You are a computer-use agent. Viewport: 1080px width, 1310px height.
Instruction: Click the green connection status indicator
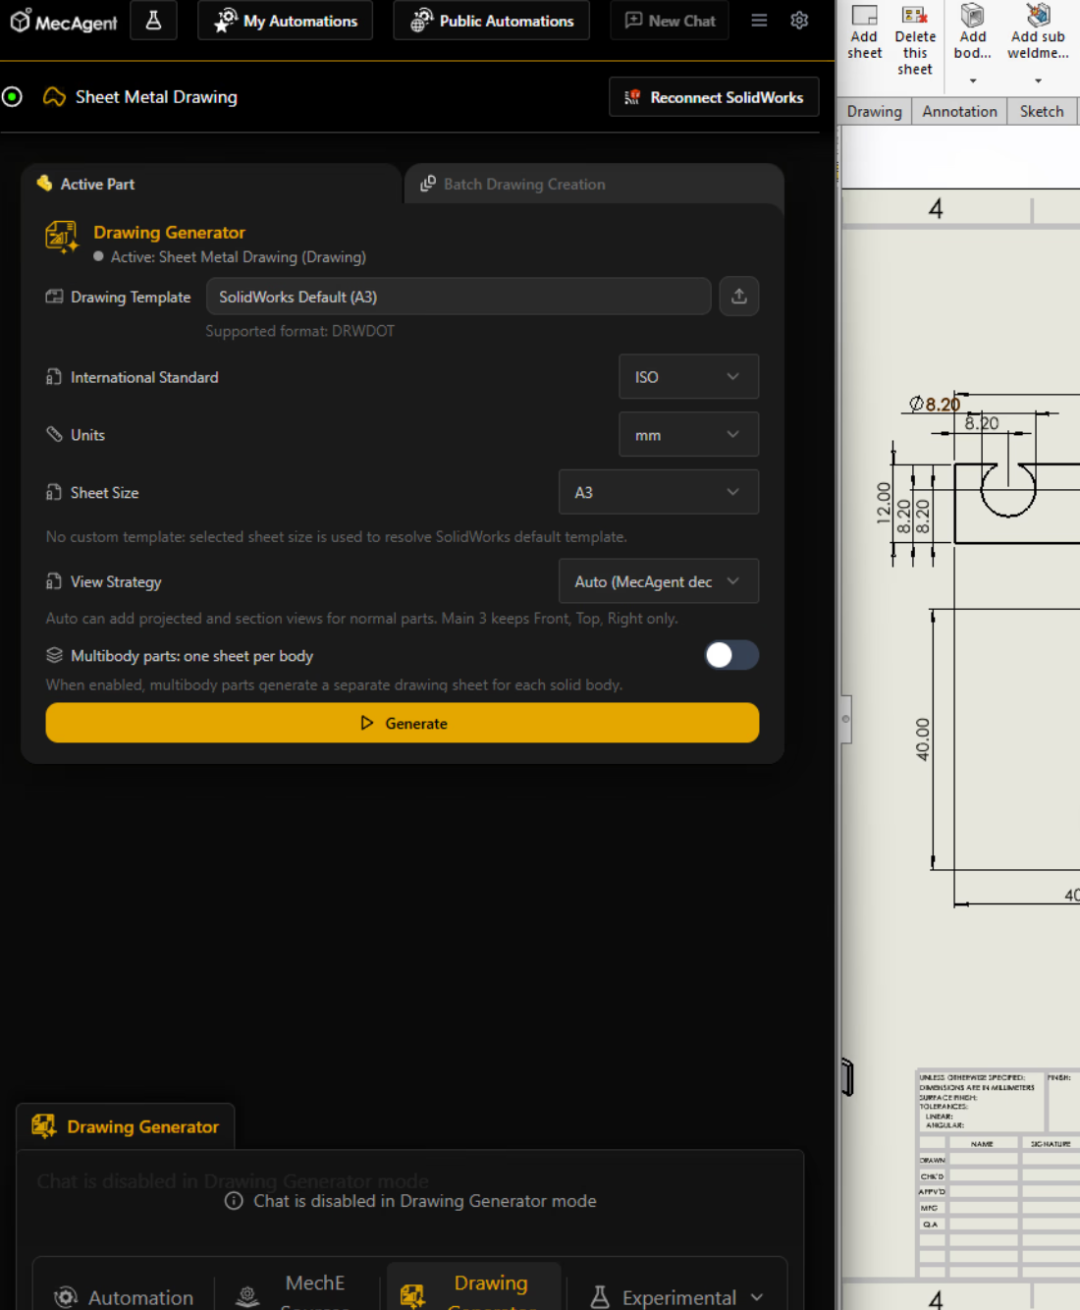(x=12, y=97)
